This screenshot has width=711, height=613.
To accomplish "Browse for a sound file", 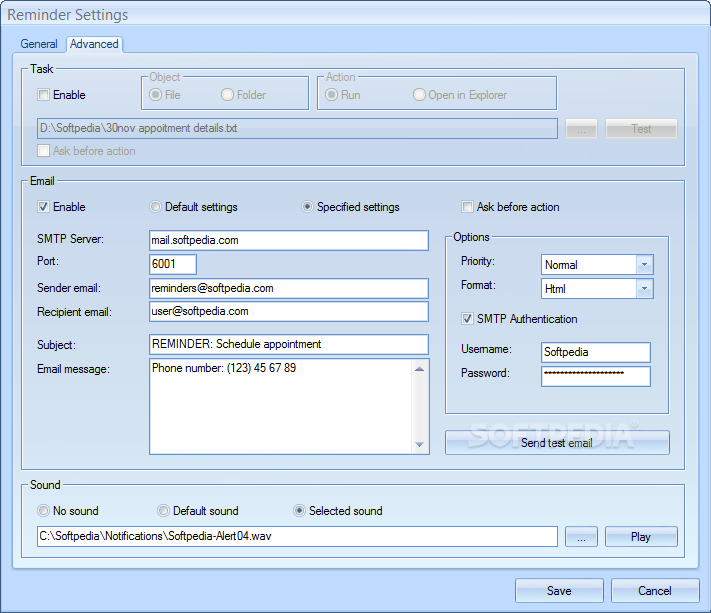I will pos(581,537).
